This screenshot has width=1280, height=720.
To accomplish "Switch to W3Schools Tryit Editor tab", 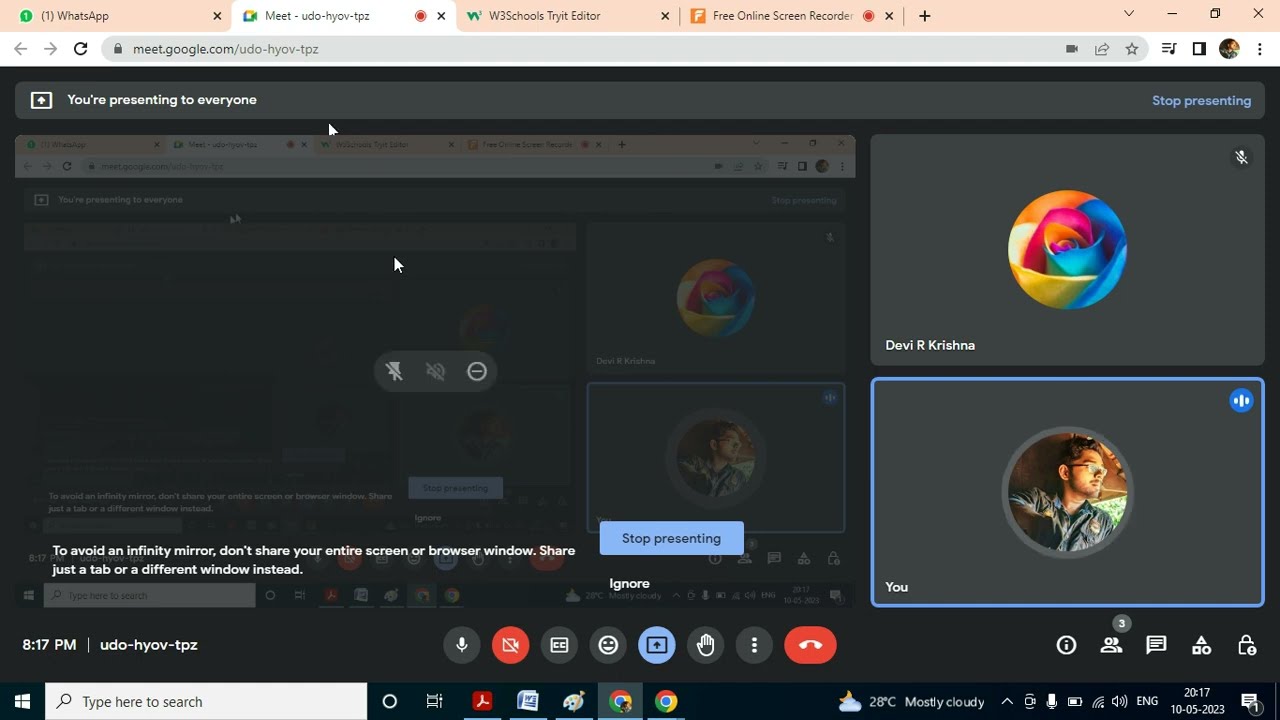I will tap(568, 16).
